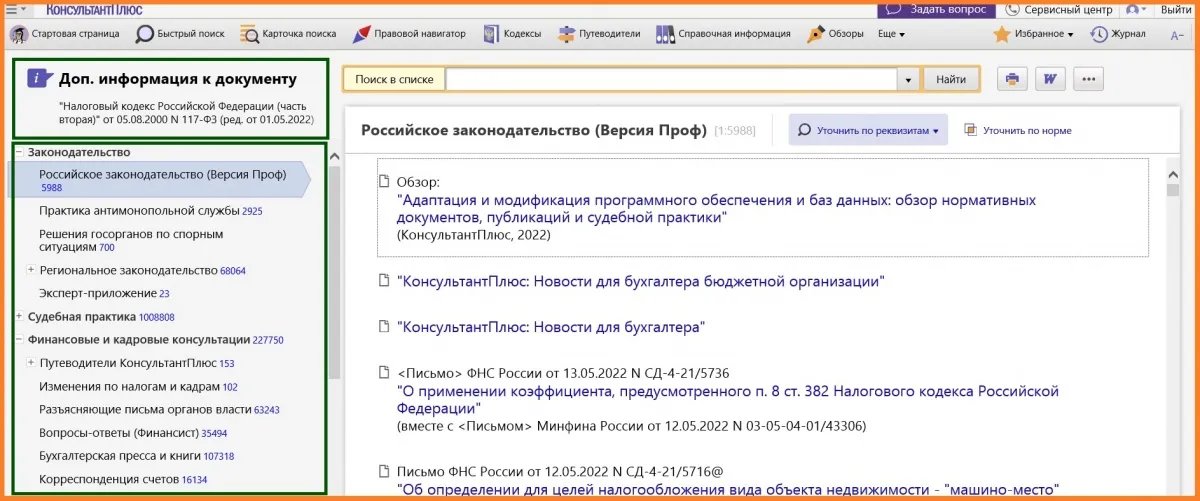The image size is (1200, 501).
Task: Click the Уточнить по норме document icon
Action: click(970, 130)
